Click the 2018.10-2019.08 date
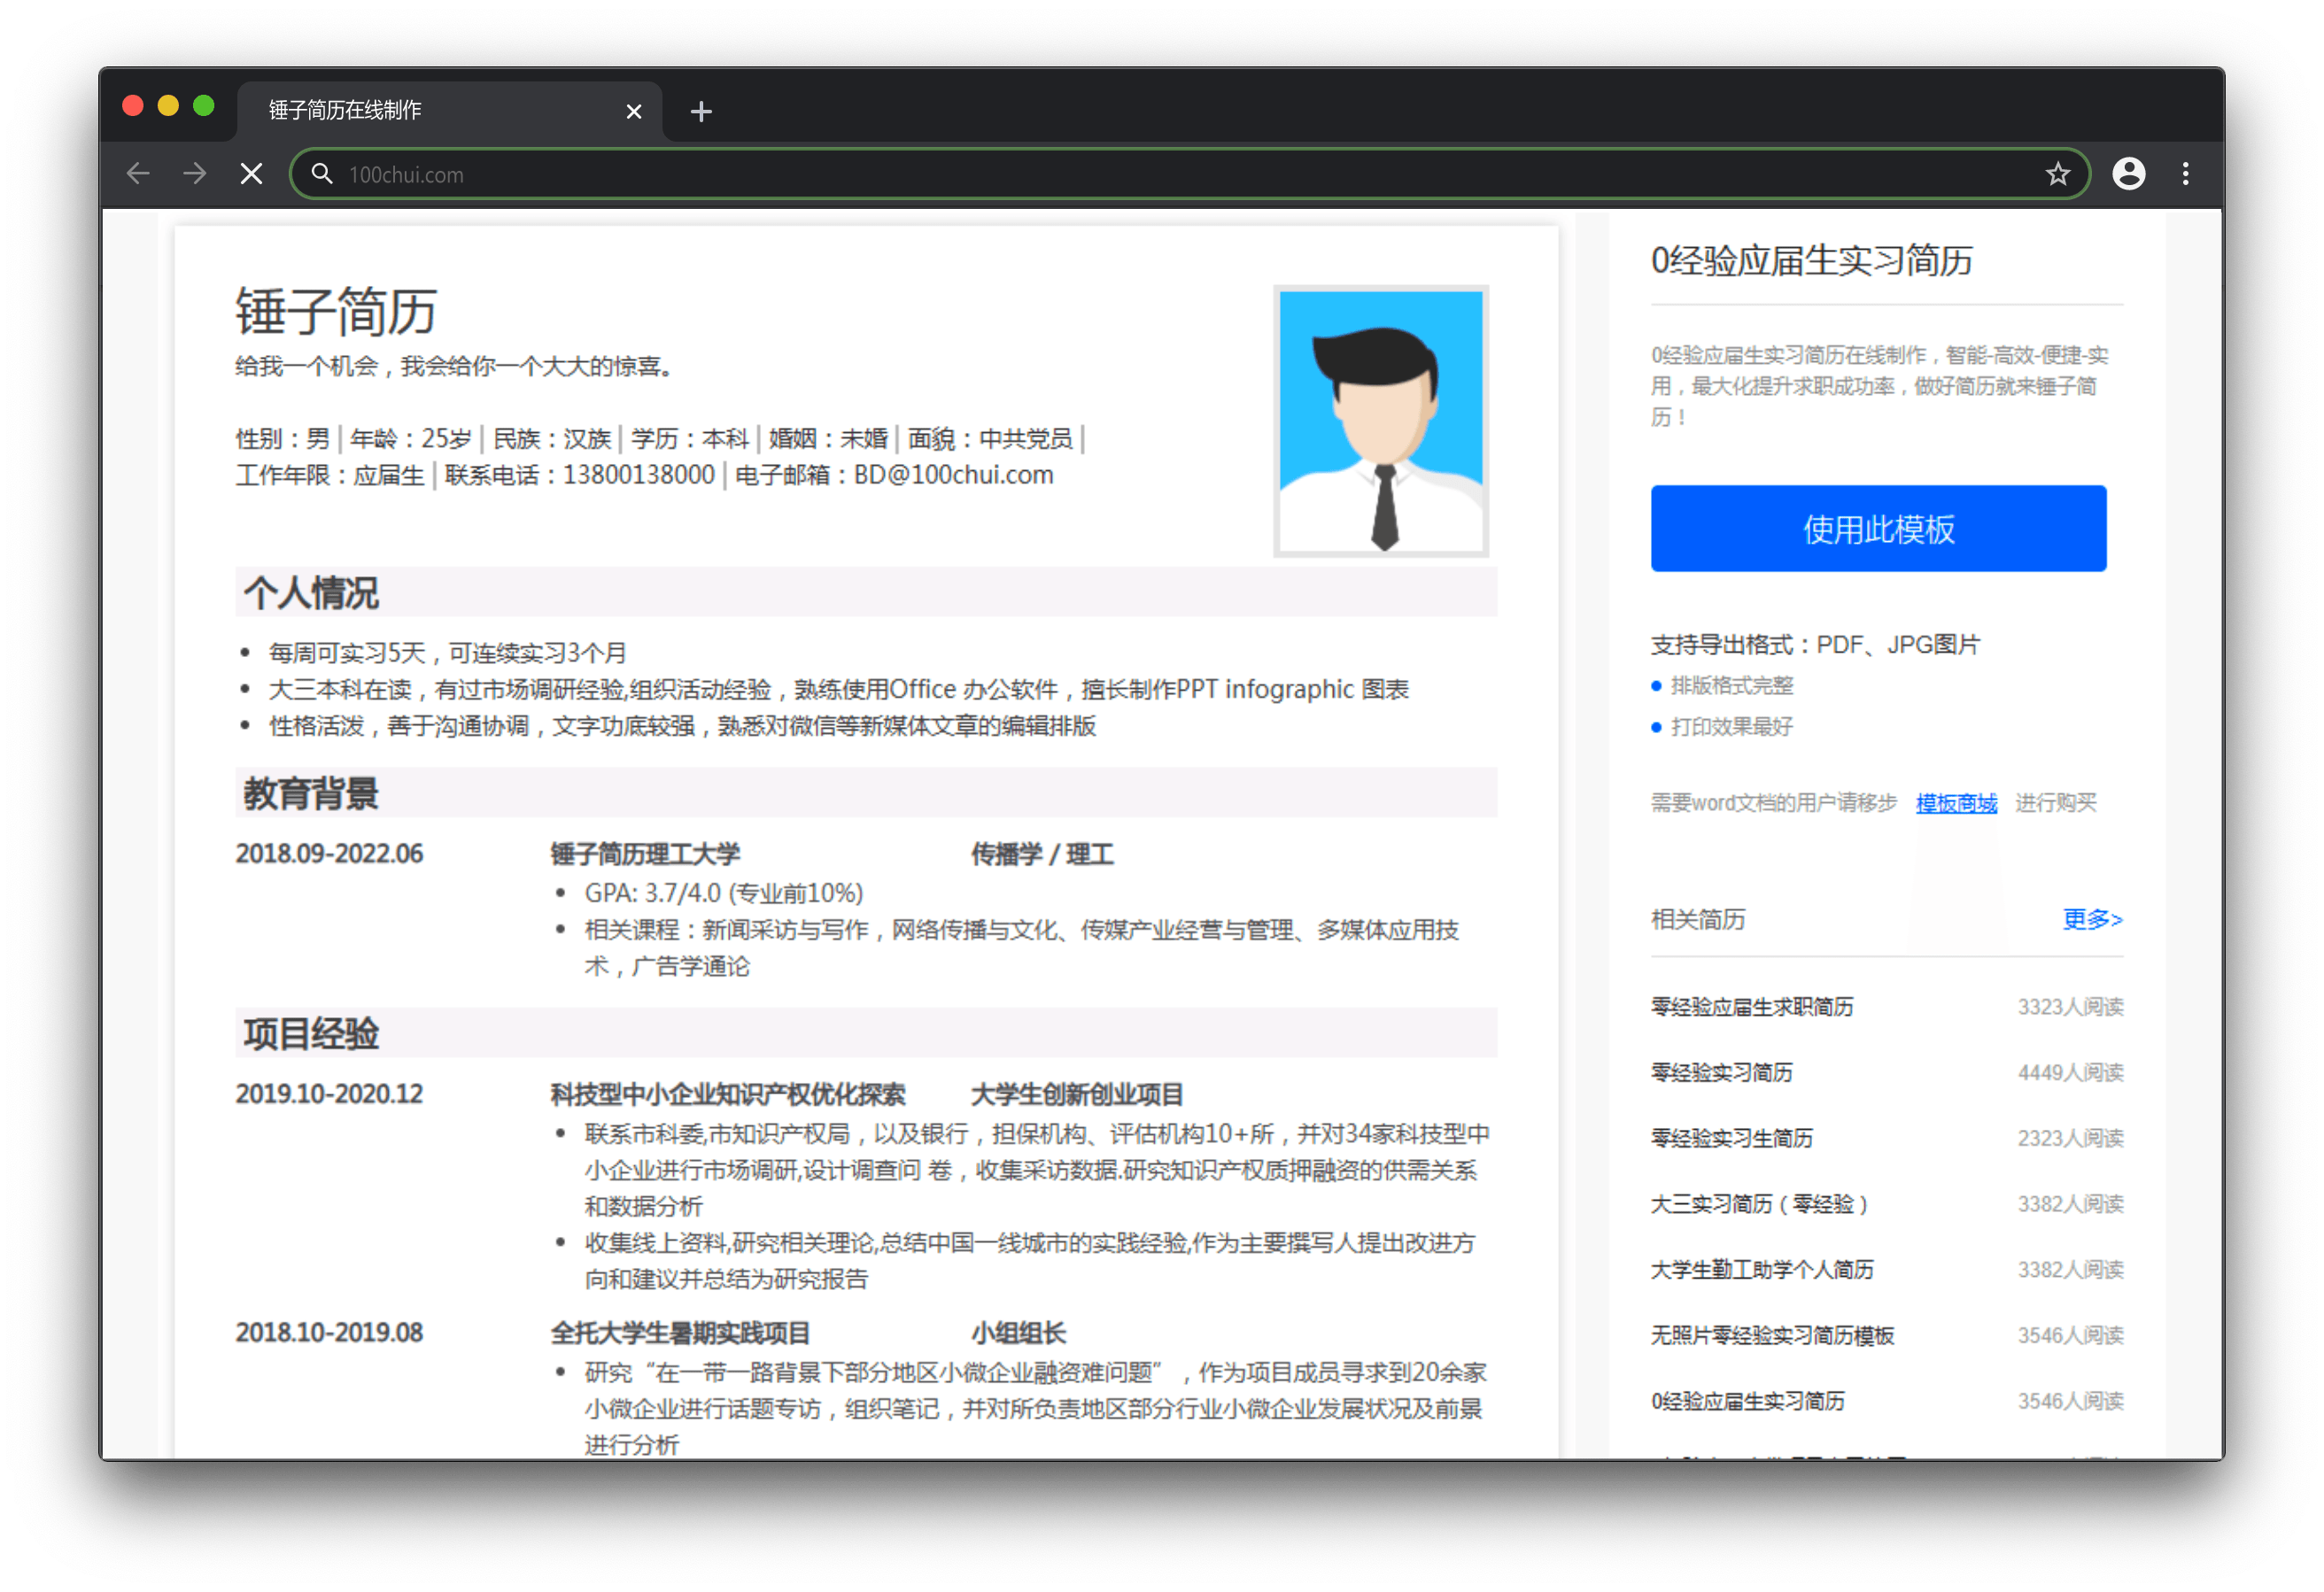 329,1333
